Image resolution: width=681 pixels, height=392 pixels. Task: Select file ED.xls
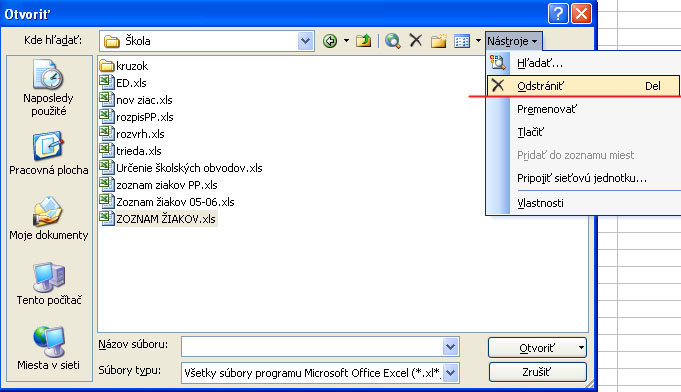(123, 83)
